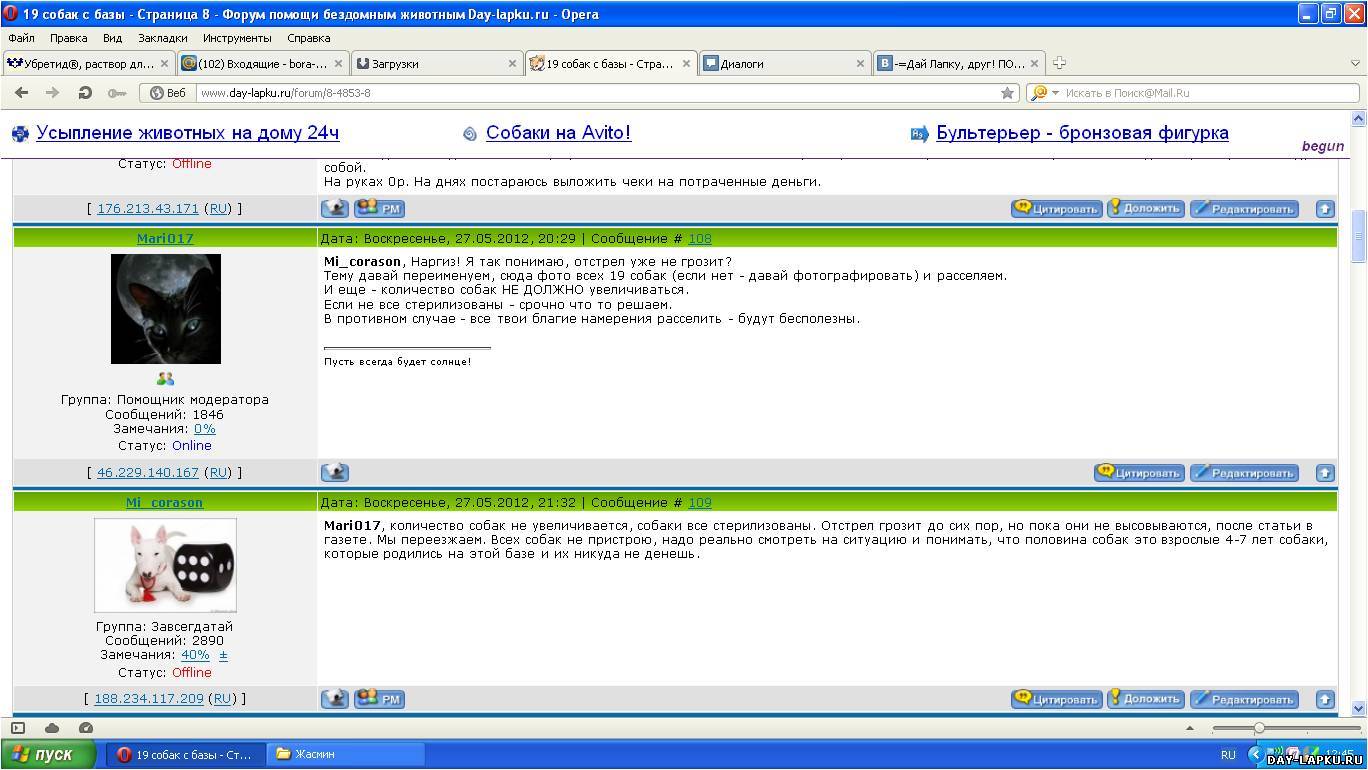Open zoom options arrow near zoom slider
The height and width of the screenshot is (770, 1368).
click(1190, 728)
